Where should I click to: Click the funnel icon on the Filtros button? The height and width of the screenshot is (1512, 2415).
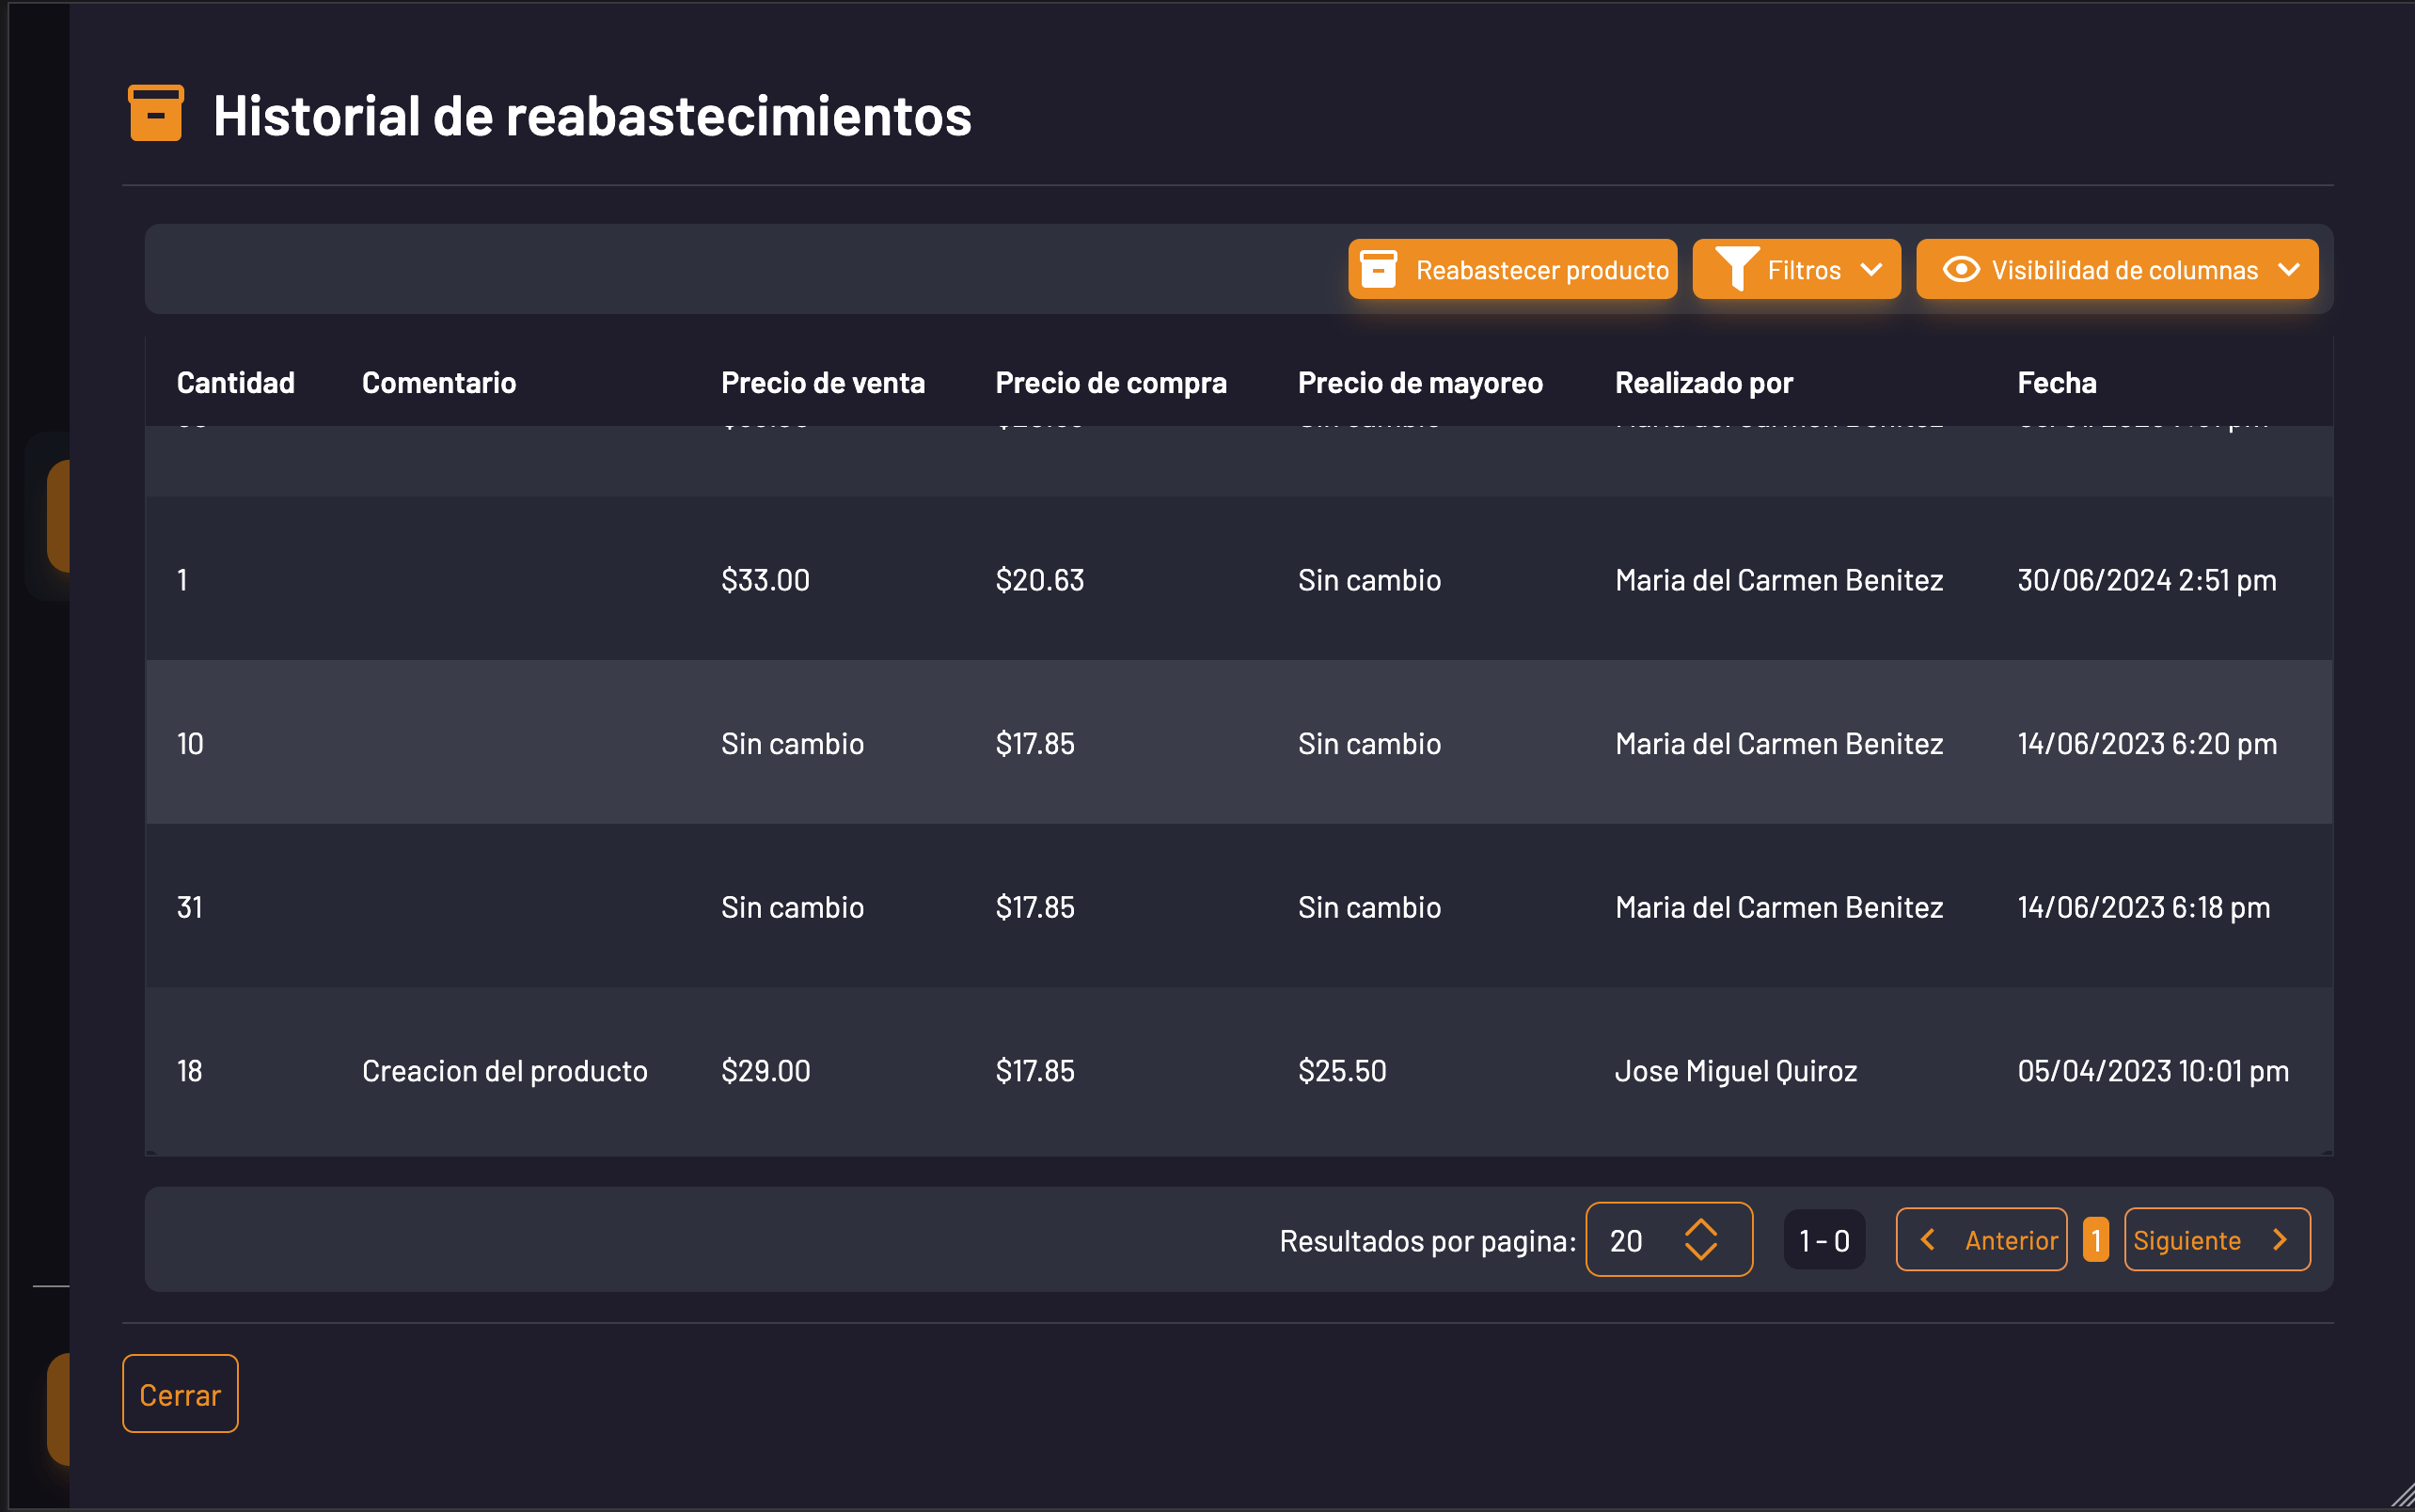click(1737, 269)
